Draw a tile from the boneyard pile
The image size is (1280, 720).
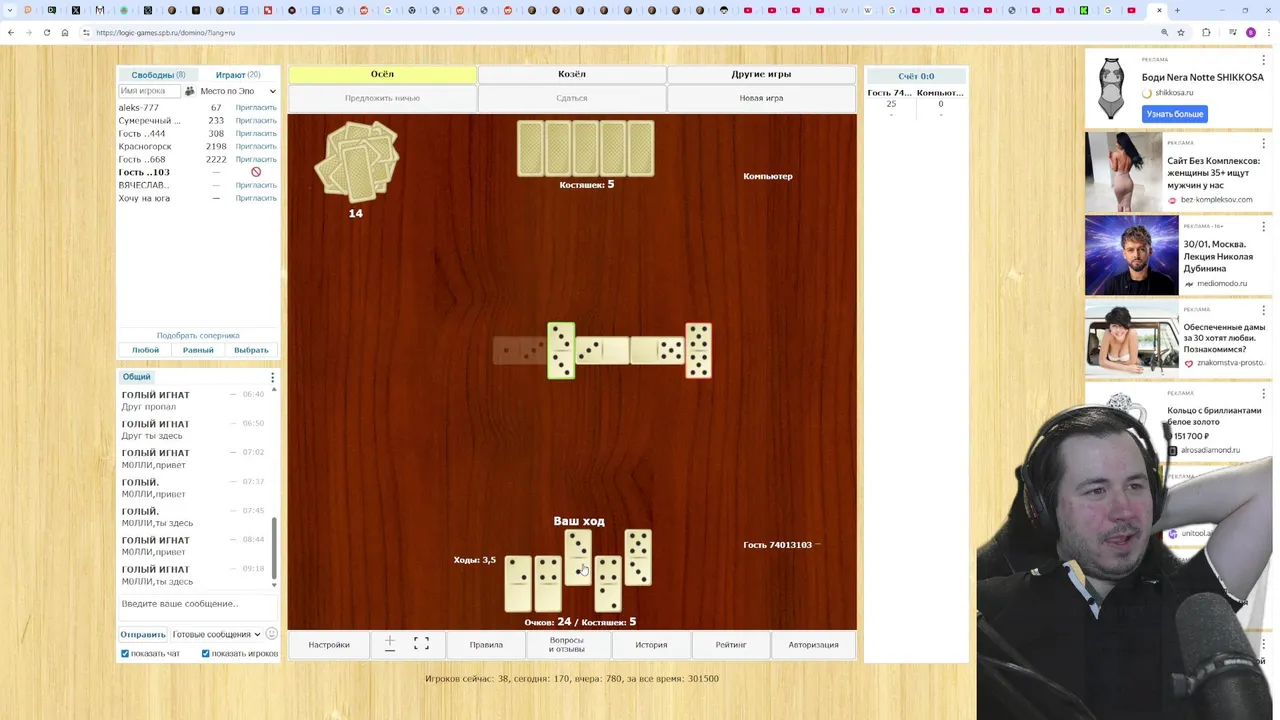(357, 161)
